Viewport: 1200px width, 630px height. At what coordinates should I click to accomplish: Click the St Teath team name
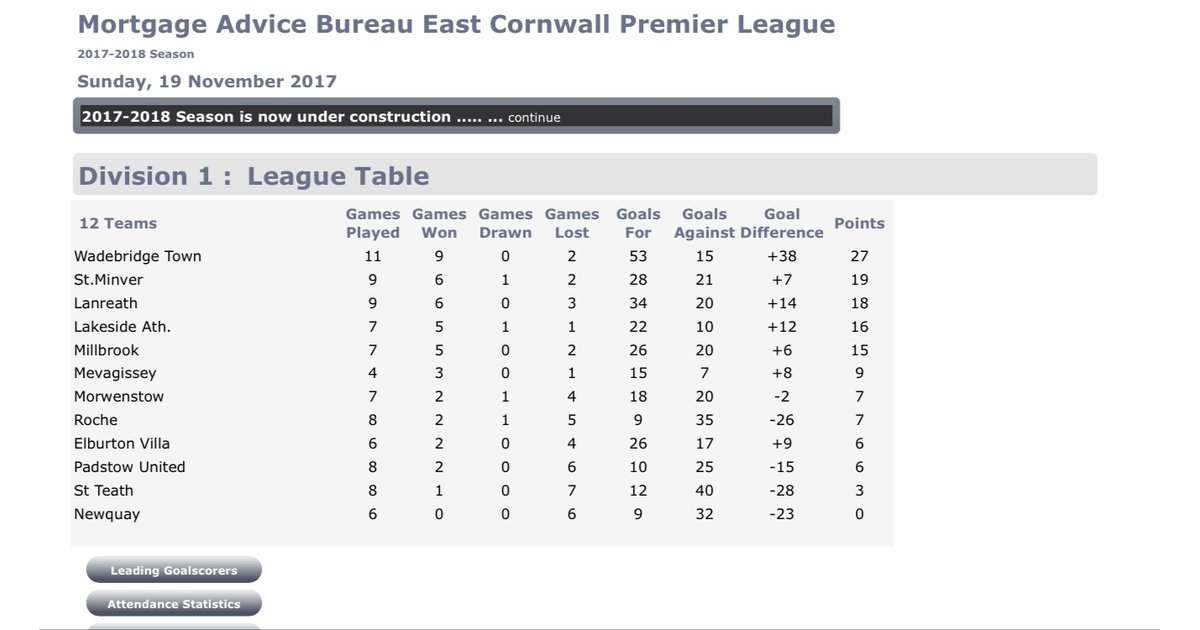tap(104, 490)
